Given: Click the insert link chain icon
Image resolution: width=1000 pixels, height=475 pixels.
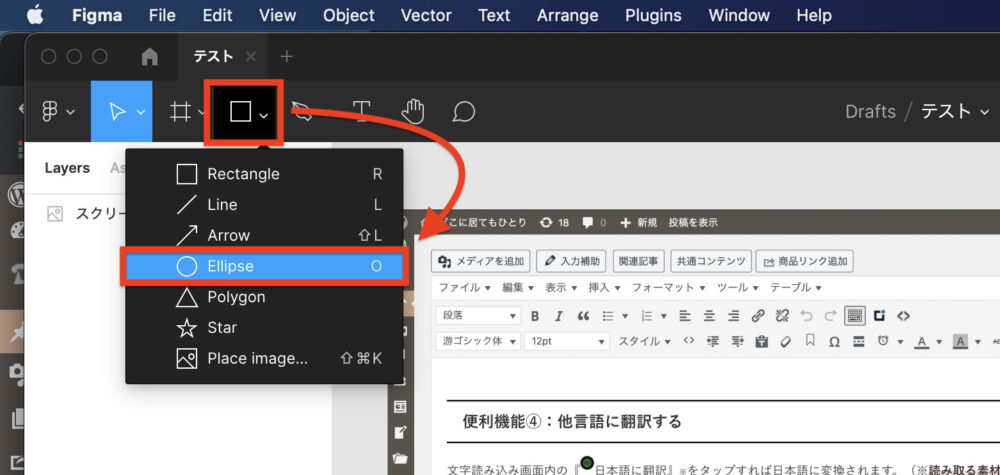Looking at the screenshot, I should pos(758,316).
